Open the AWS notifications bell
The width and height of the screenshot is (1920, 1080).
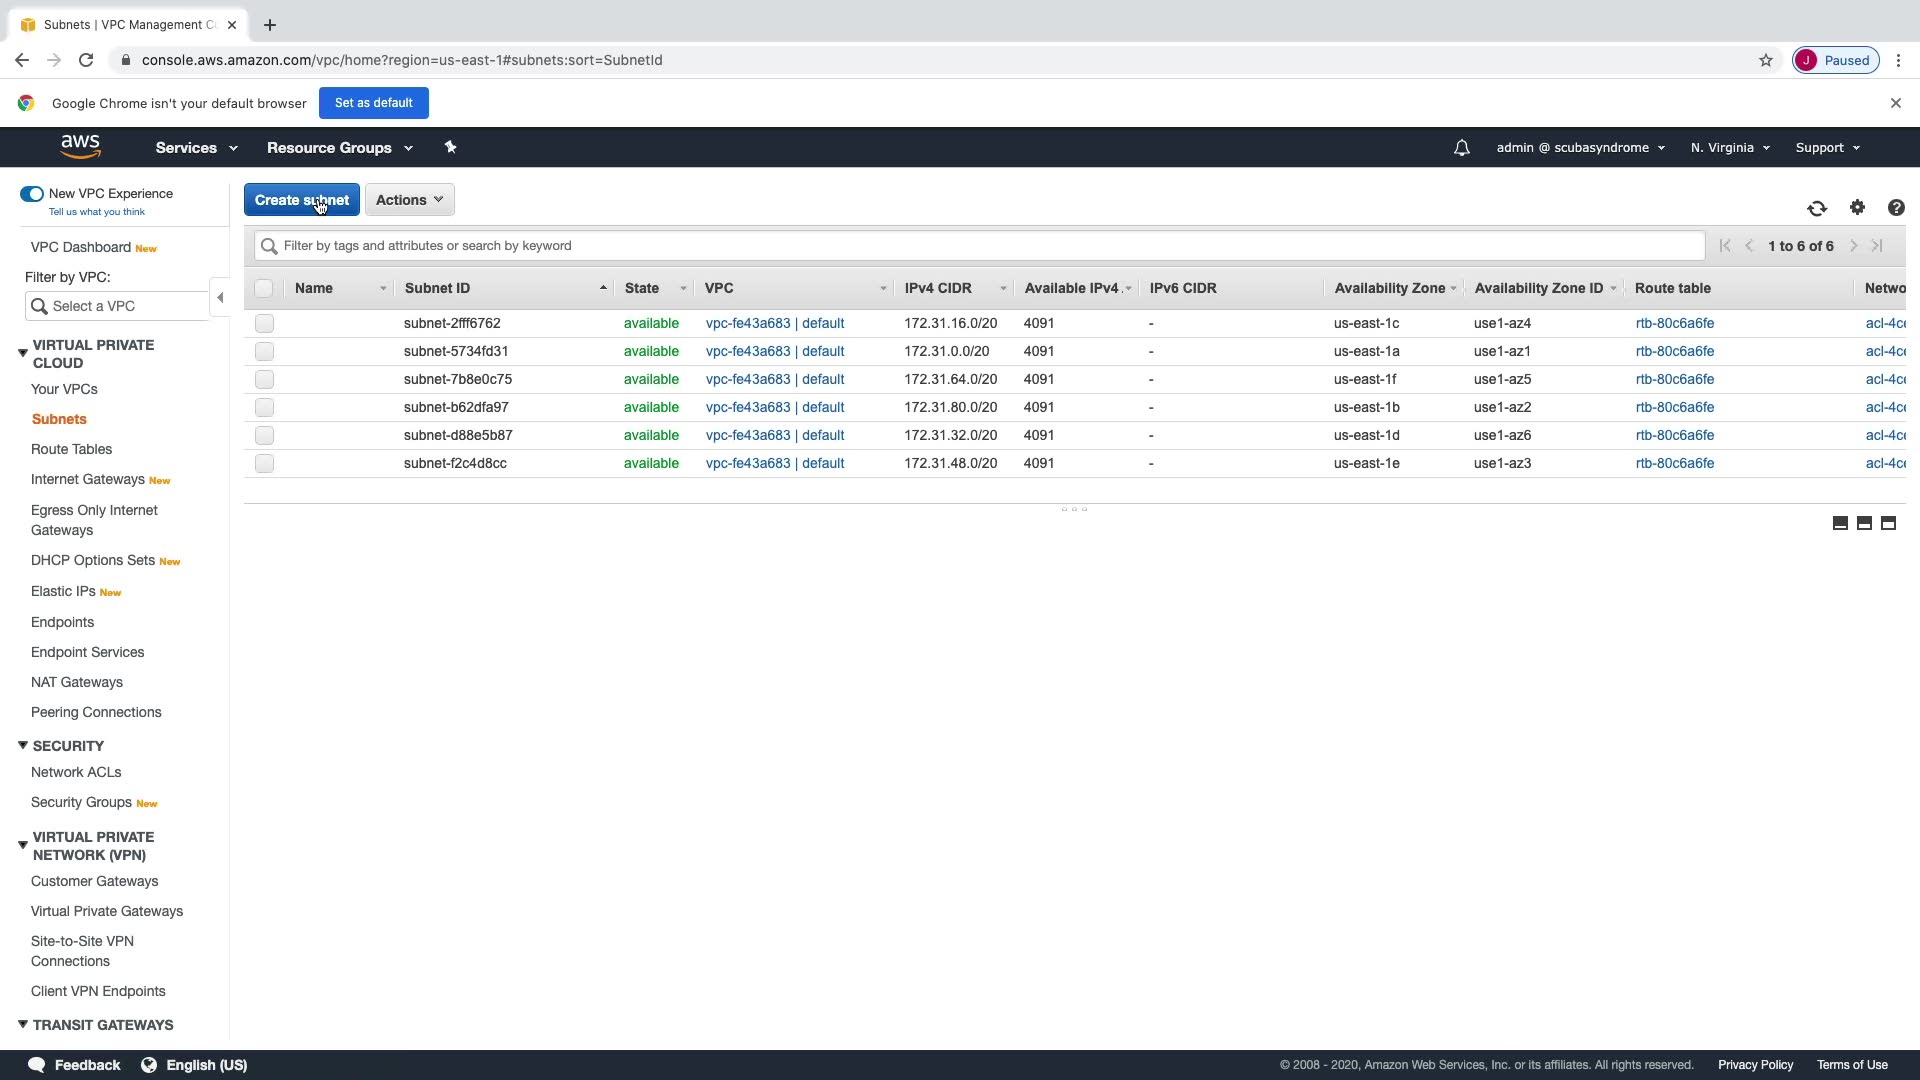coord(1461,148)
